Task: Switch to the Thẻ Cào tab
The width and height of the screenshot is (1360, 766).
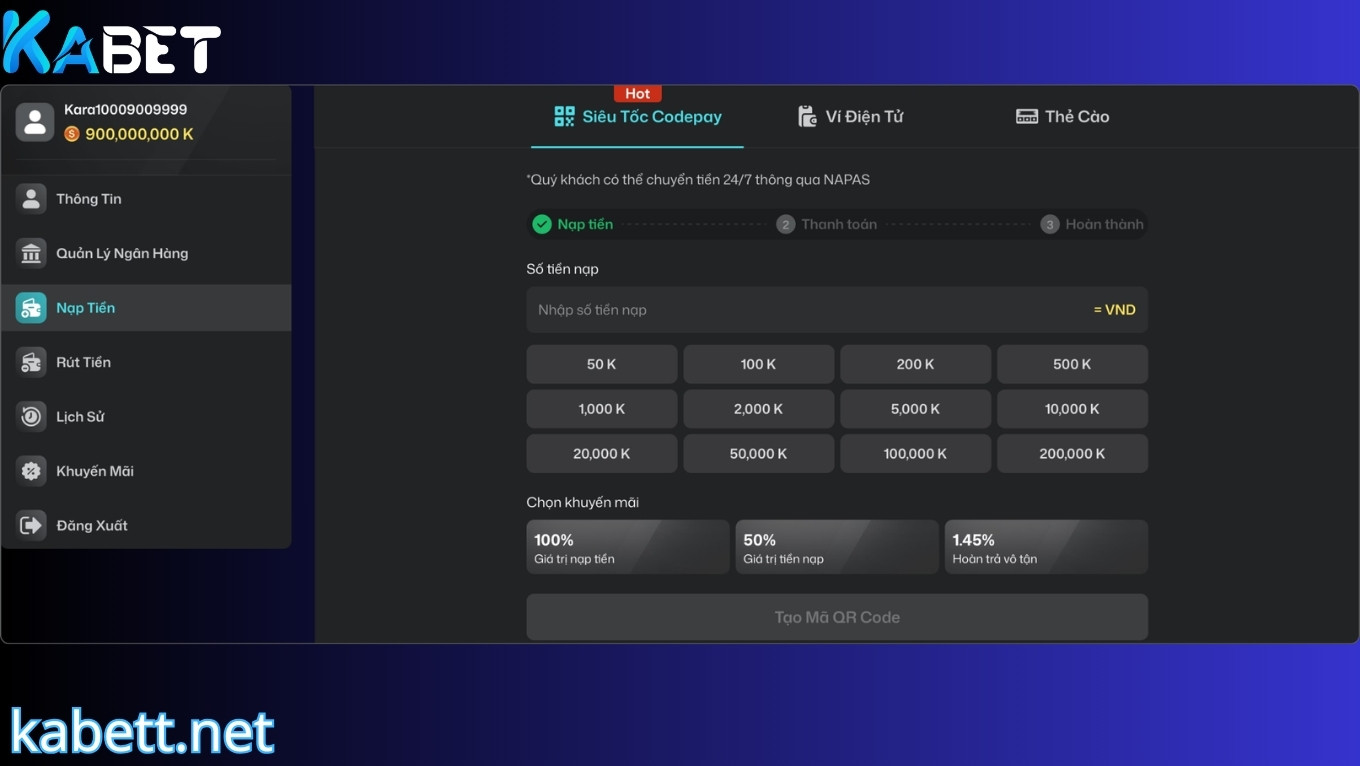Action: 1062,117
